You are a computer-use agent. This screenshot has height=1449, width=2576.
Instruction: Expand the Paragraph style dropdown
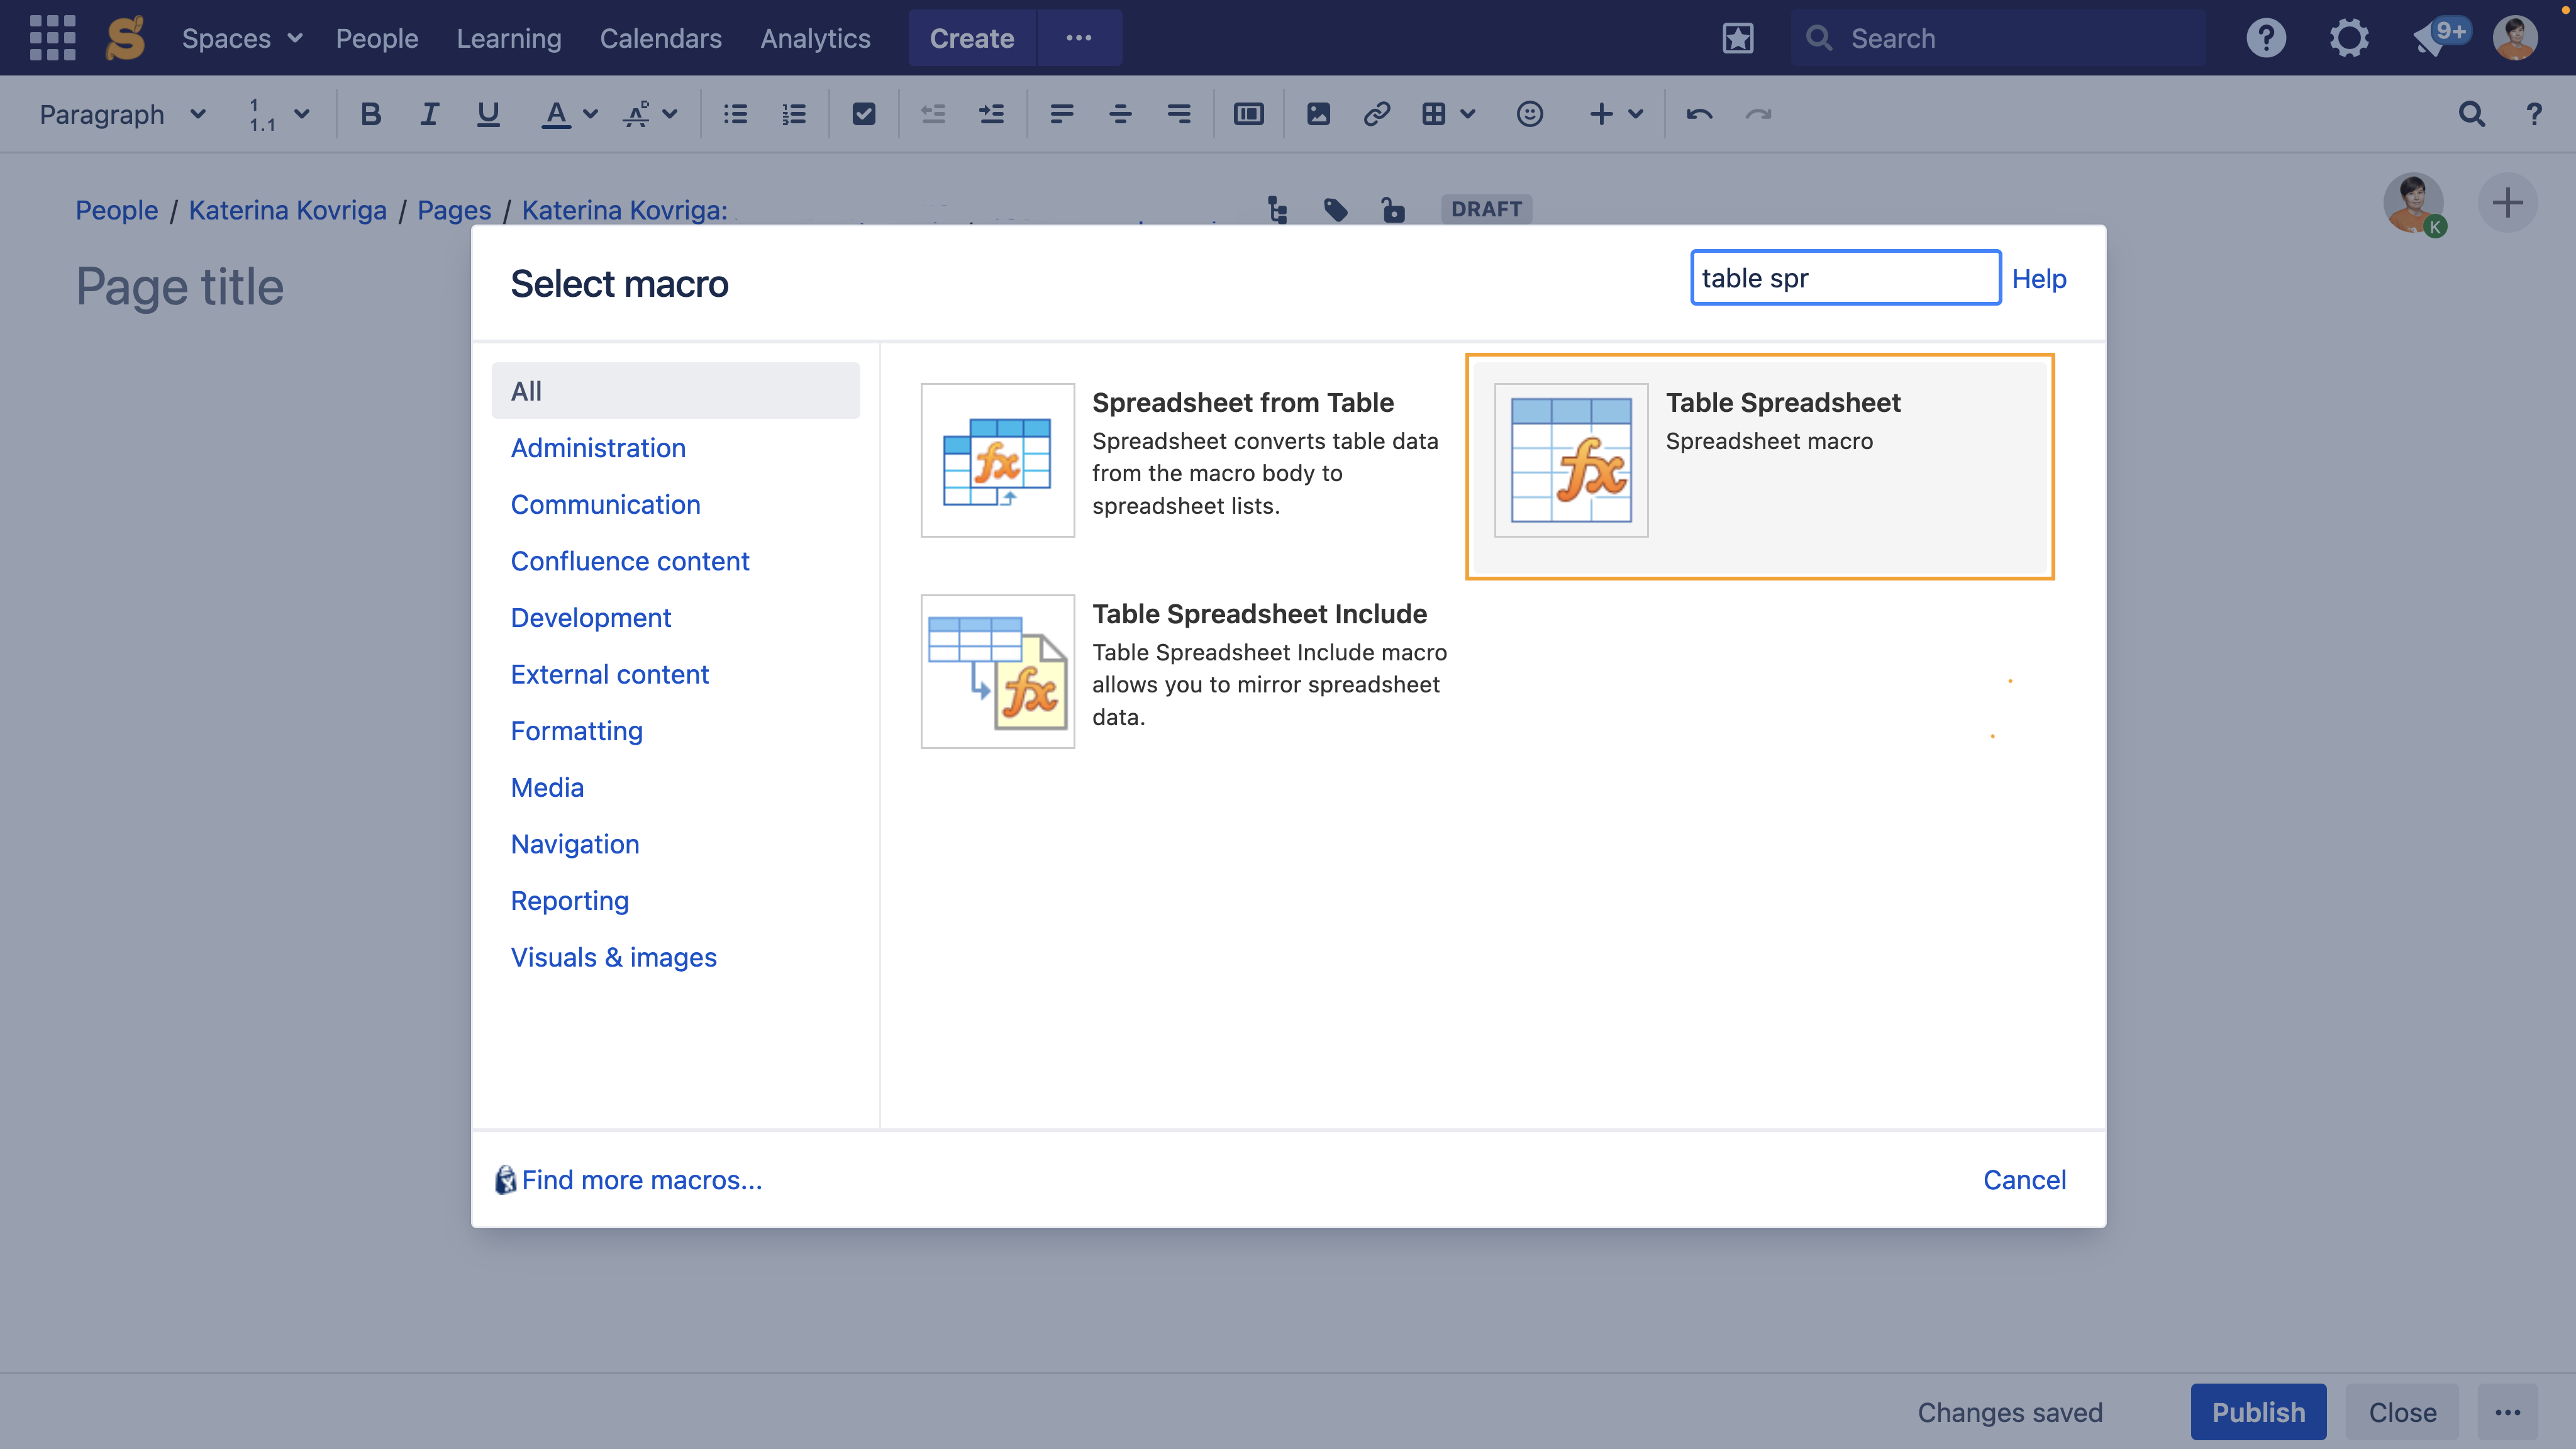click(x=122, y=114)
